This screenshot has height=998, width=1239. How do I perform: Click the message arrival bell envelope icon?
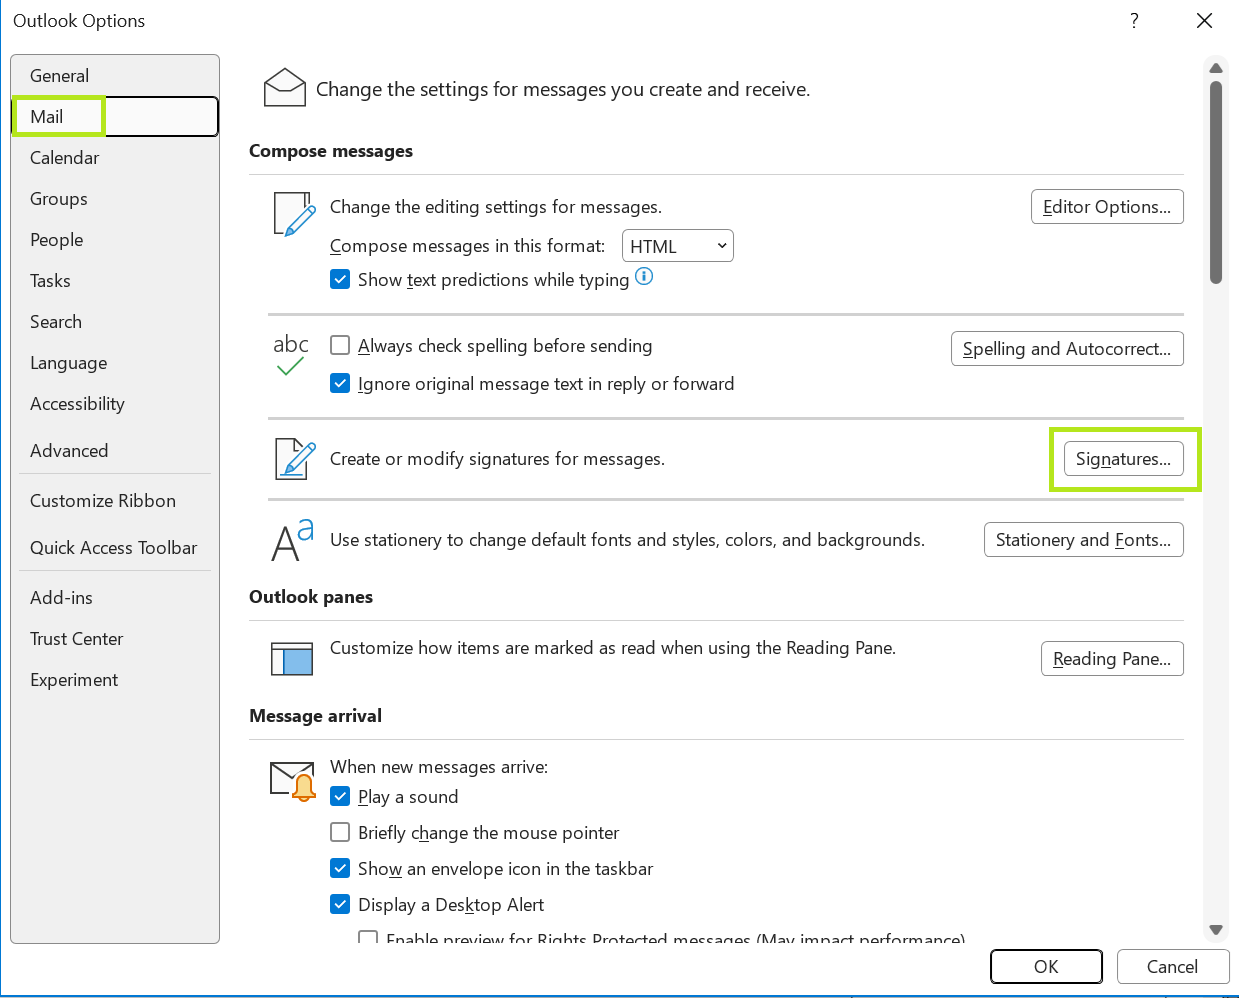click(x=293, y=781)
